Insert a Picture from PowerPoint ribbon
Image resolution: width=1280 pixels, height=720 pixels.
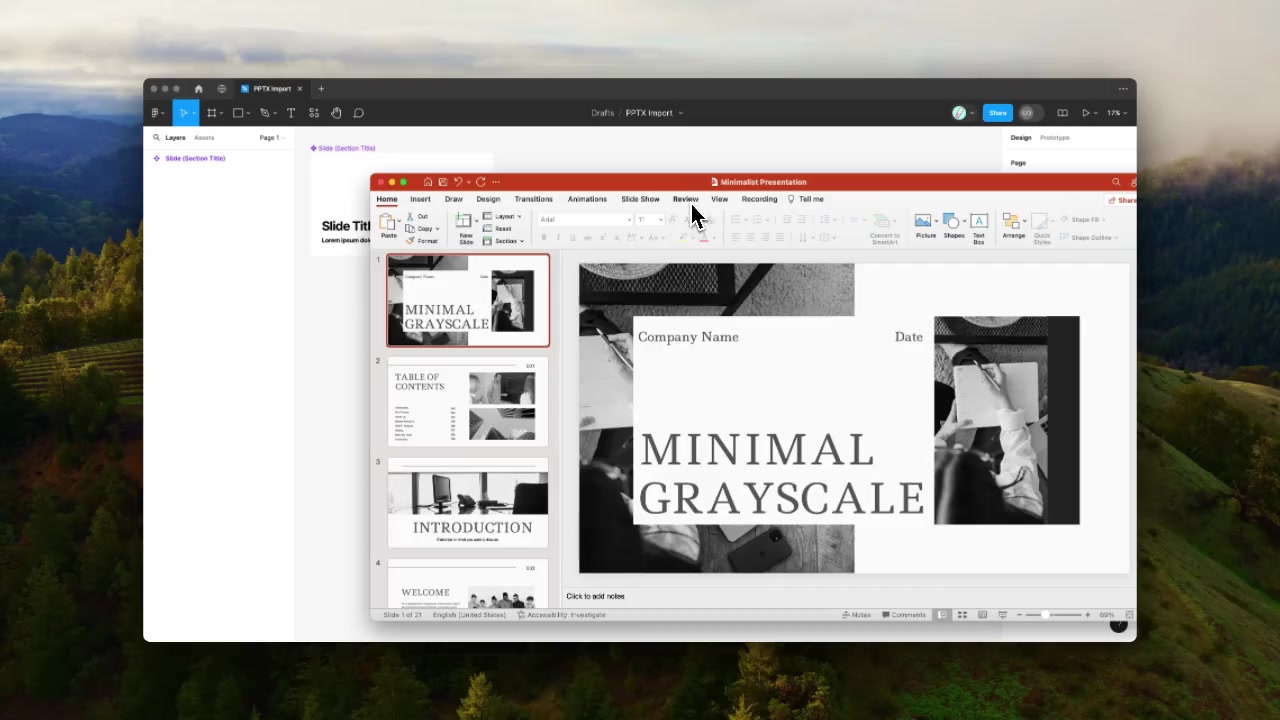(924, 225)
